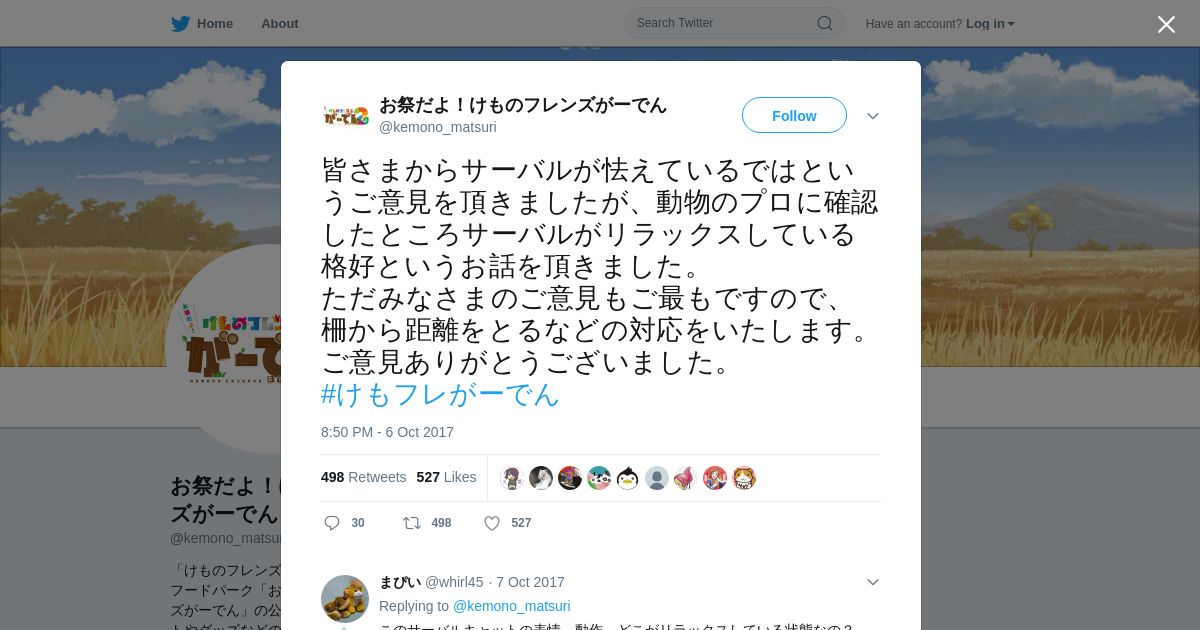The width and height of the screenshot is (1200, 630).
Task: Expand options chevron on まぴぃ's reply
Action: (873, 582)
